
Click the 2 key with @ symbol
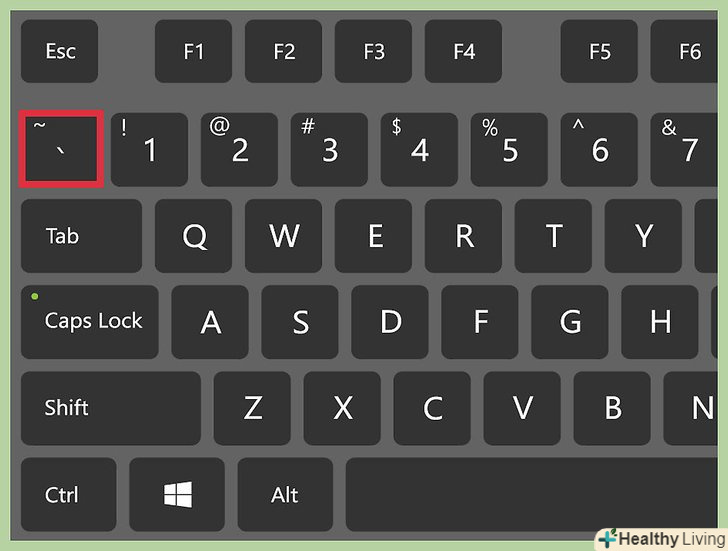click(x=239, y=149)
